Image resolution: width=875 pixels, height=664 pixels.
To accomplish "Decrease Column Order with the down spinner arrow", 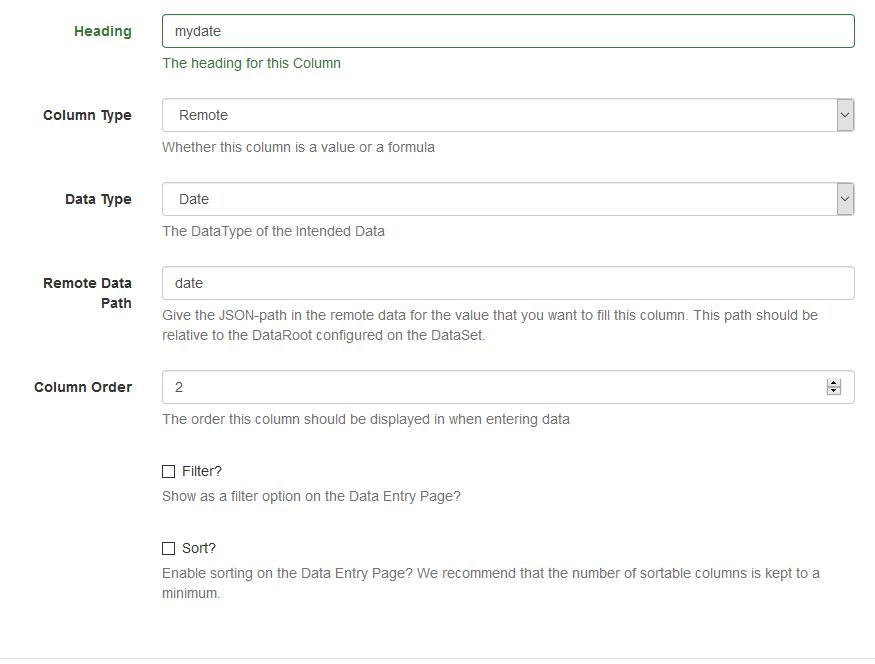I will (x=834, y=391).
